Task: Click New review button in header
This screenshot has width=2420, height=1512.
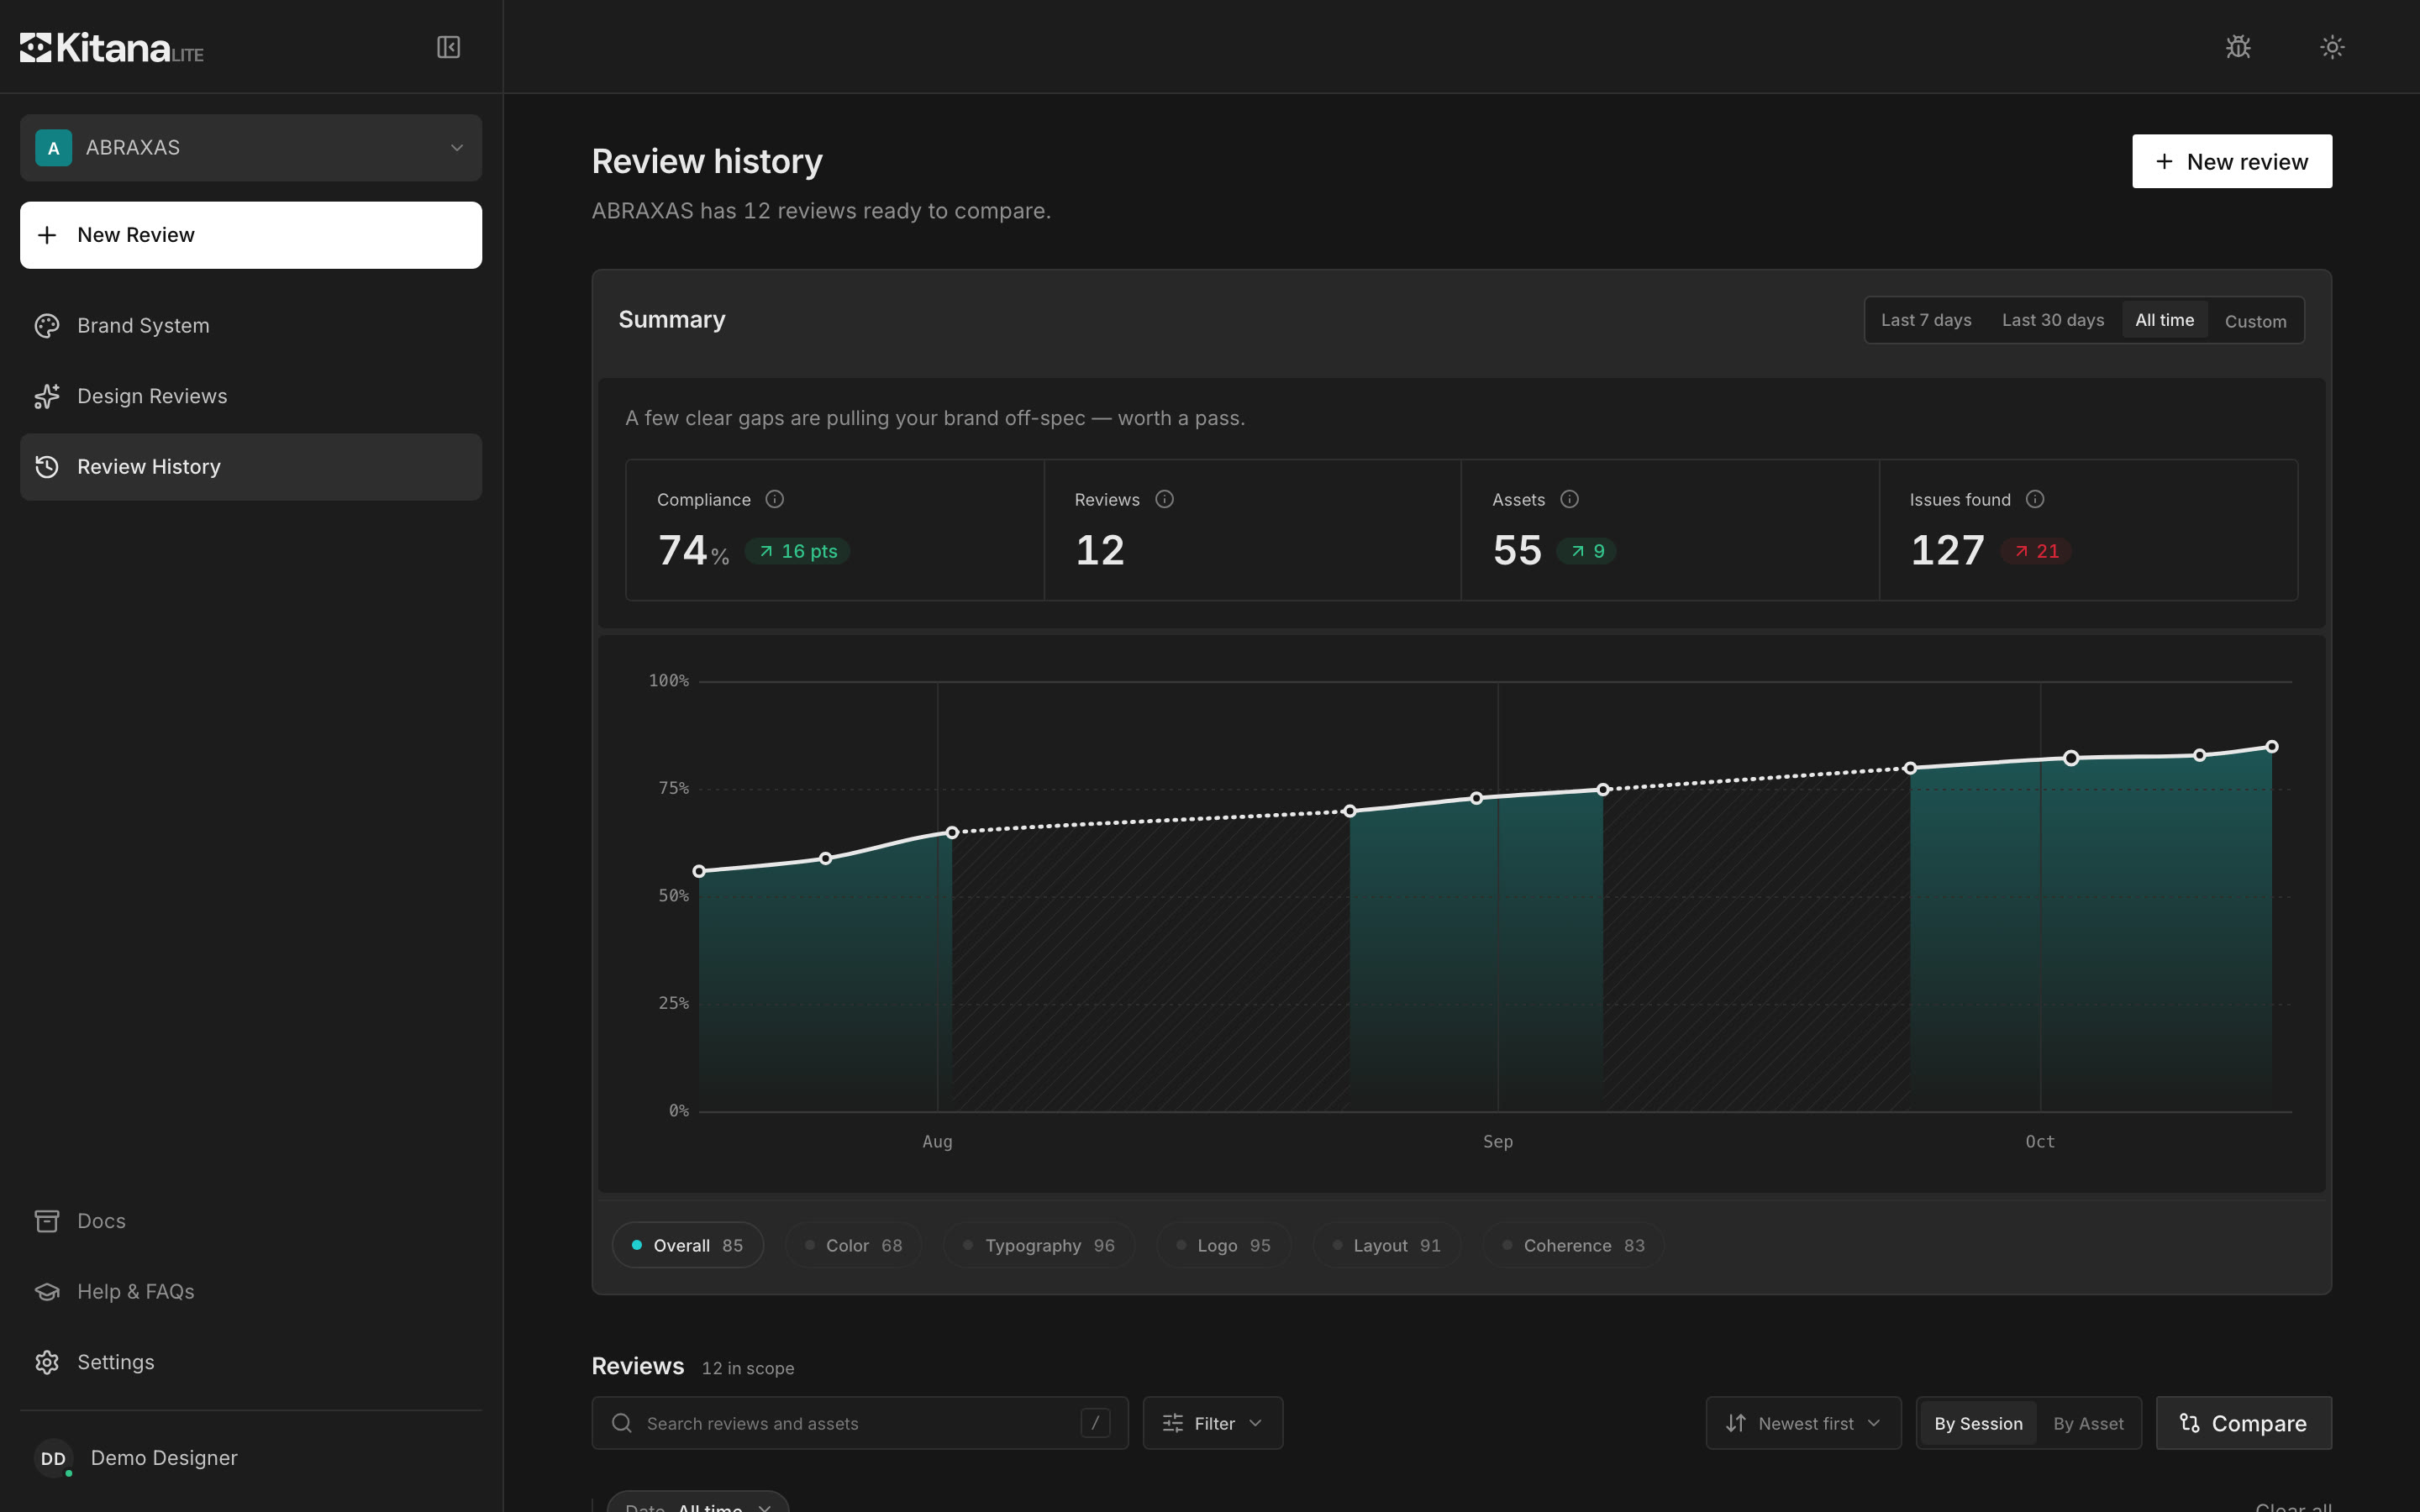Action: (2232, 161)
